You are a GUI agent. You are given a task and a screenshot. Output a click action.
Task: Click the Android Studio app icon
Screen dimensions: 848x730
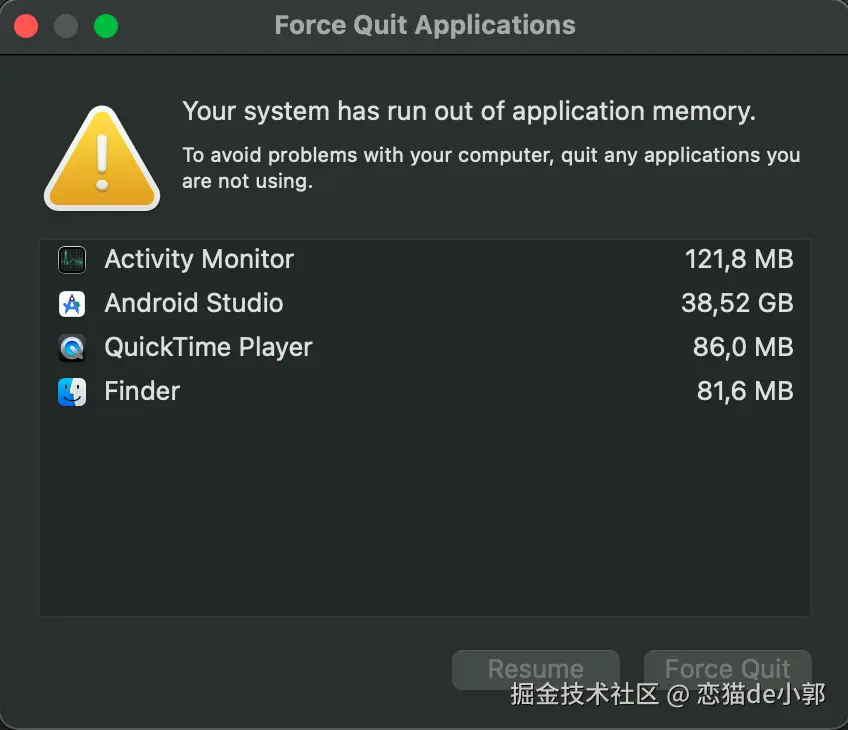(72, 304)
